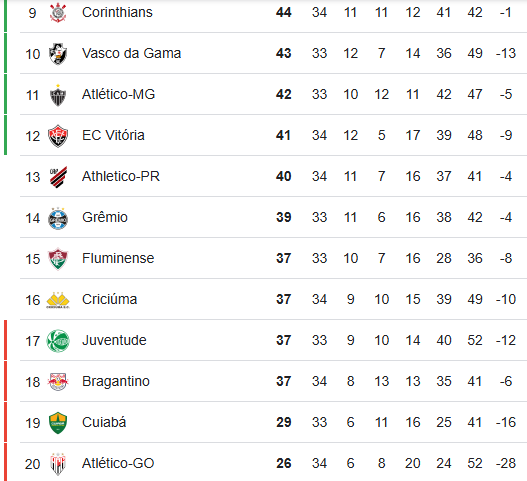Viewport: 527px width, 481px height.
Task: Click position number 13 in standings
Action: tap(33, 177)
